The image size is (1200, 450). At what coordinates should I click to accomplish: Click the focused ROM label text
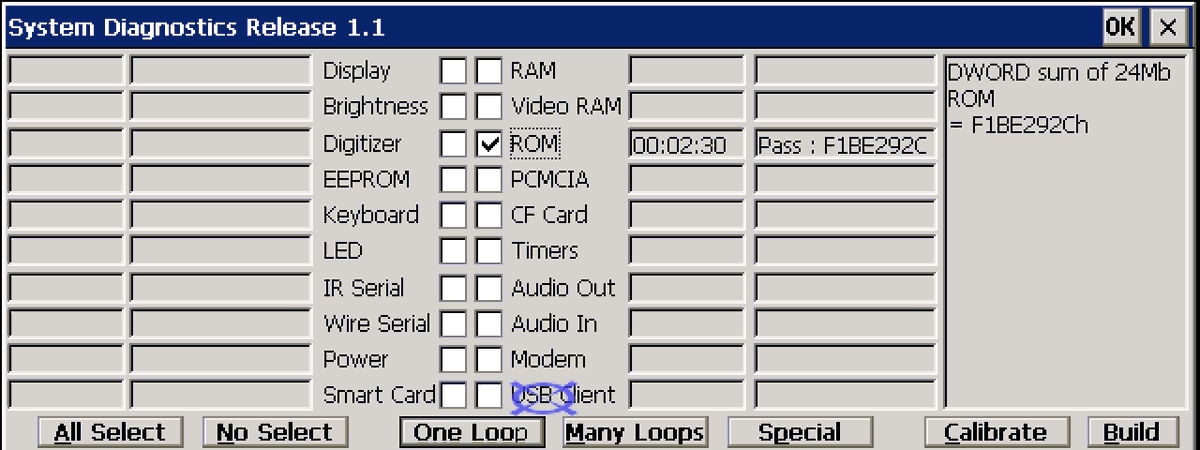535,144
